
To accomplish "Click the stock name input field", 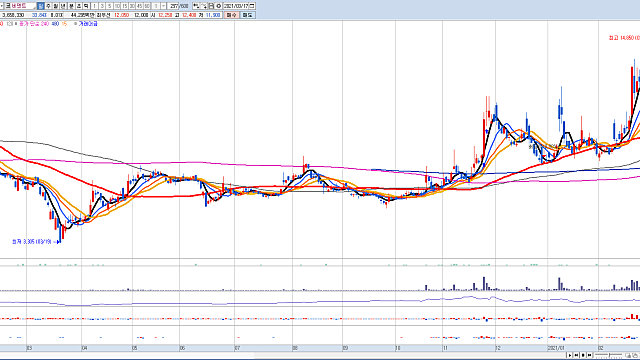I will point(20,6).
